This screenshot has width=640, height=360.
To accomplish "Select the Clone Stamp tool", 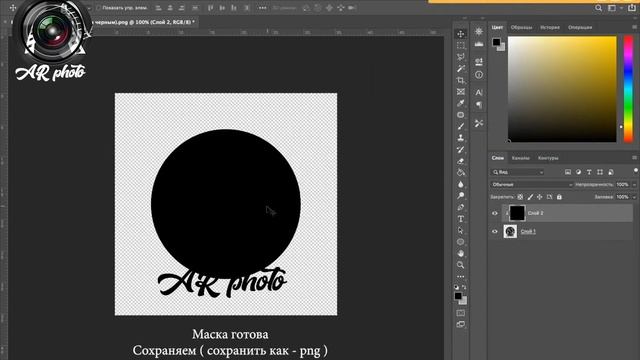I will 461,138.
